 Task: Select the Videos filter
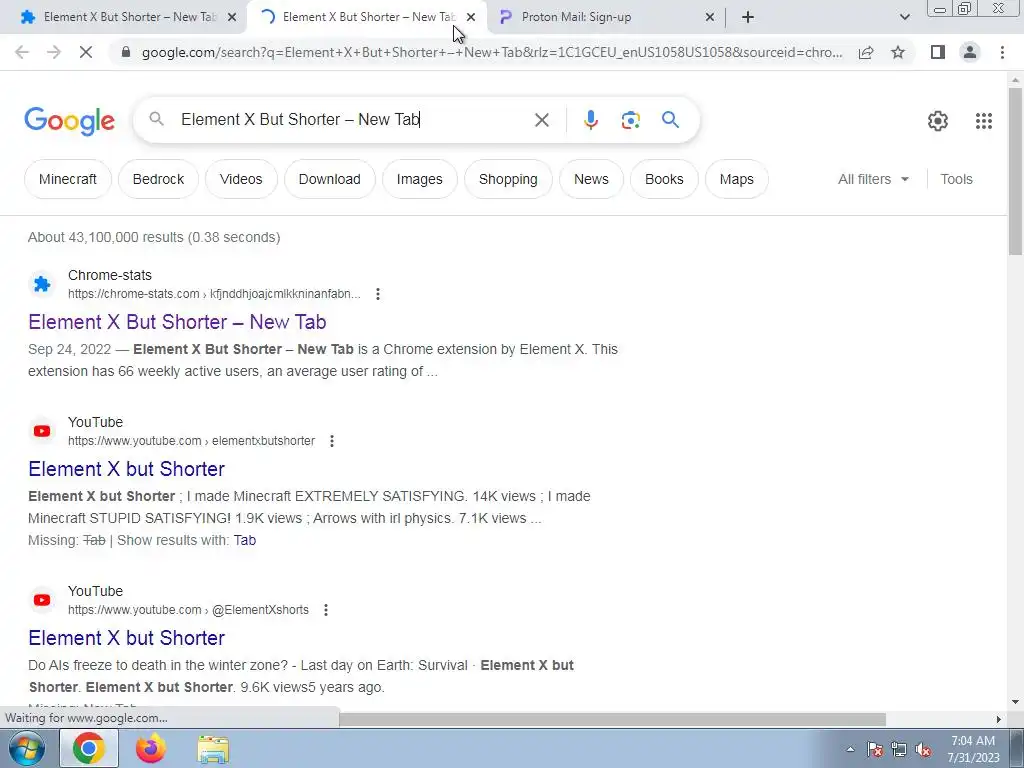241,179
